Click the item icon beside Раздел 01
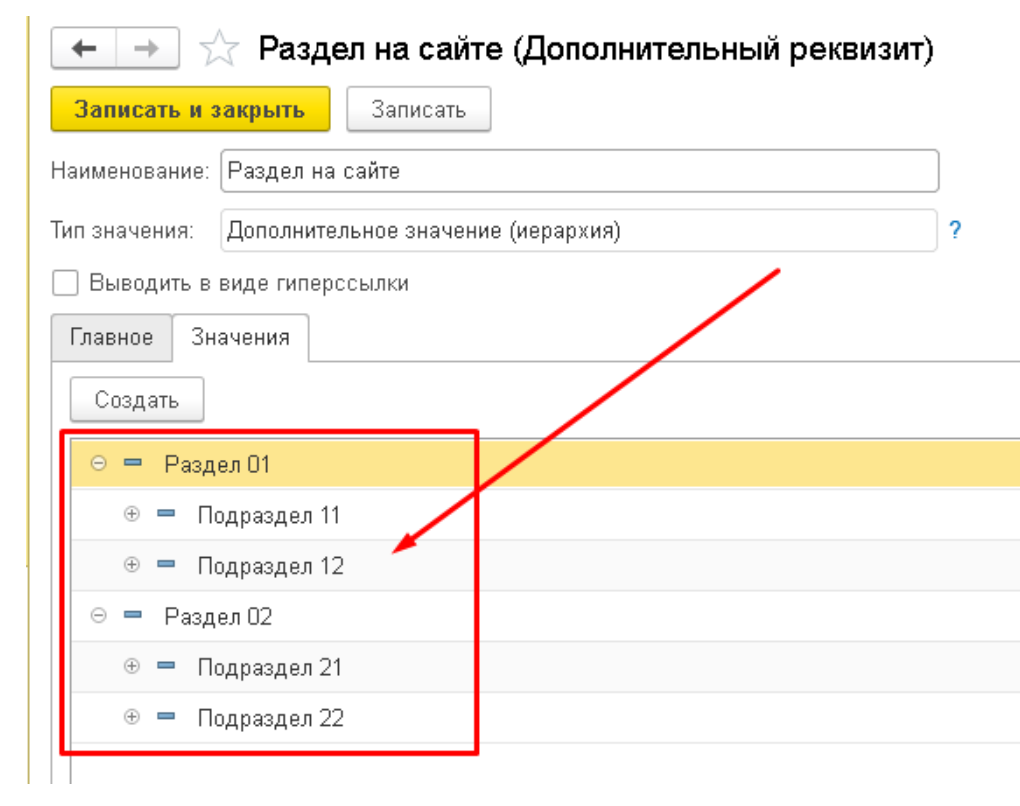Viewport: 1020px width, 806px height. (x=133, y=463)
